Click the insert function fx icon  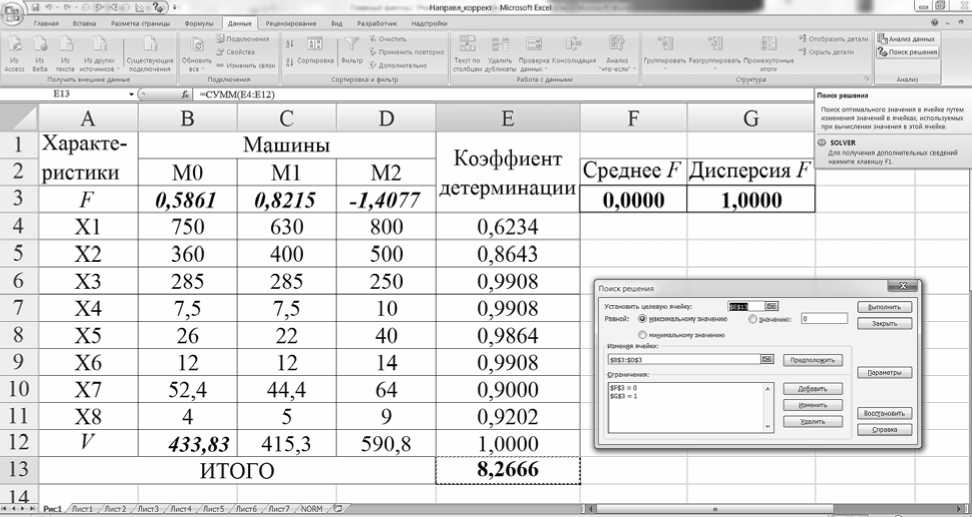185,94
